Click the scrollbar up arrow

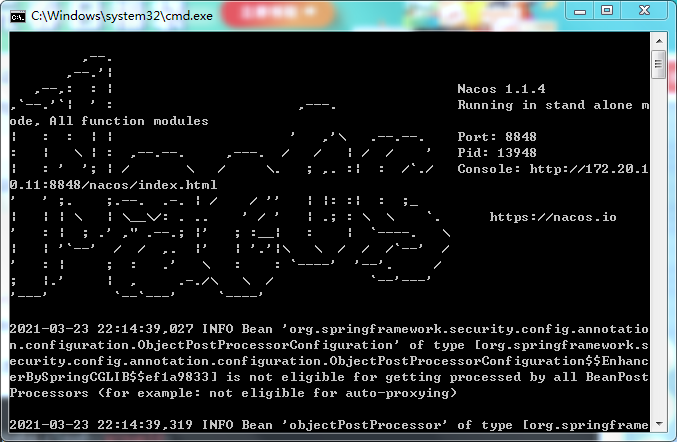pos(659,41)
